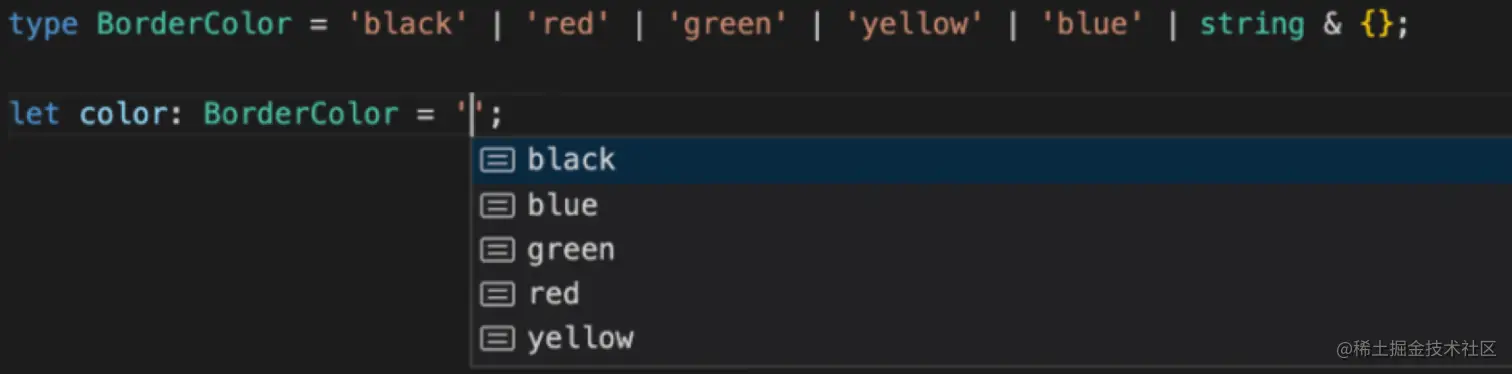Select the black autocomplete suggestion
The height and width of the screenshot is (374, 1512).
[x=991, y=160]
